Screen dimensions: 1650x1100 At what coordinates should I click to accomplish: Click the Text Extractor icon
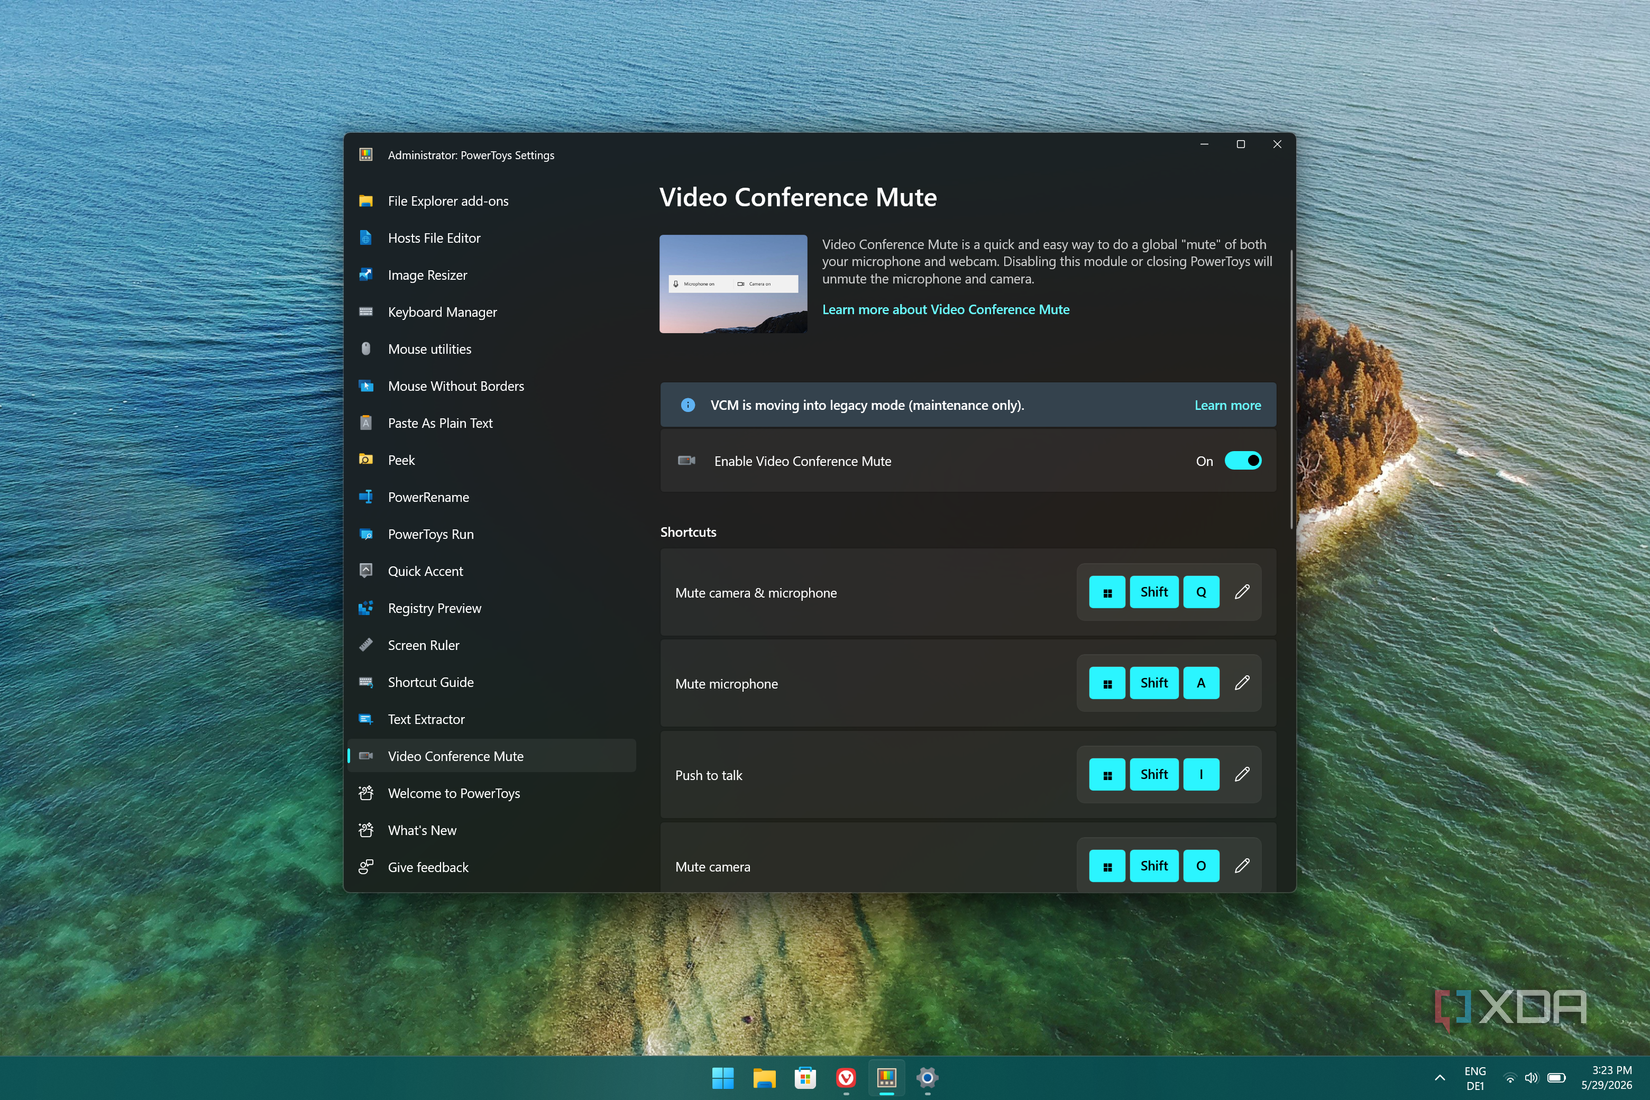tap(366, 719)
